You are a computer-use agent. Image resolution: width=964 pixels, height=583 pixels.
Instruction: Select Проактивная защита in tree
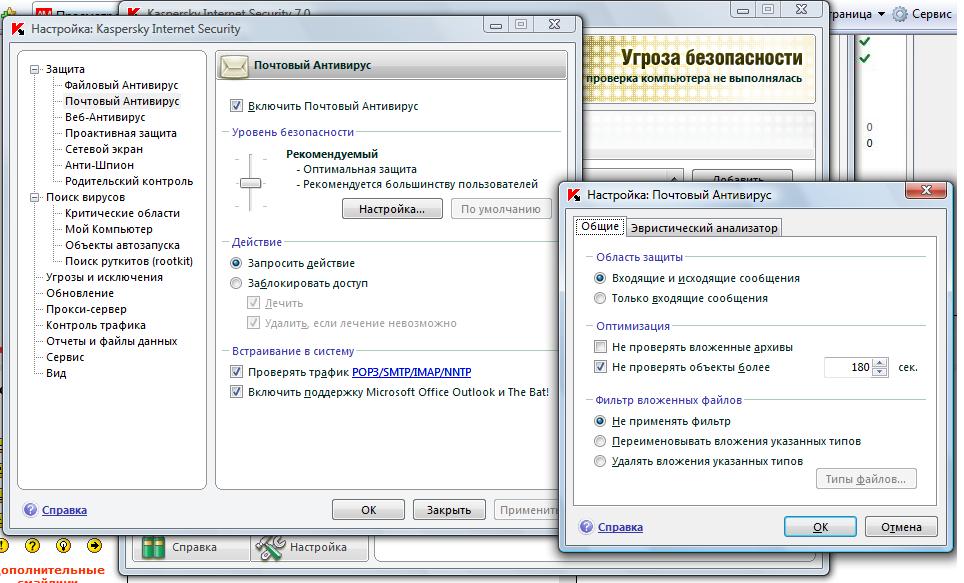pos(121,133)
